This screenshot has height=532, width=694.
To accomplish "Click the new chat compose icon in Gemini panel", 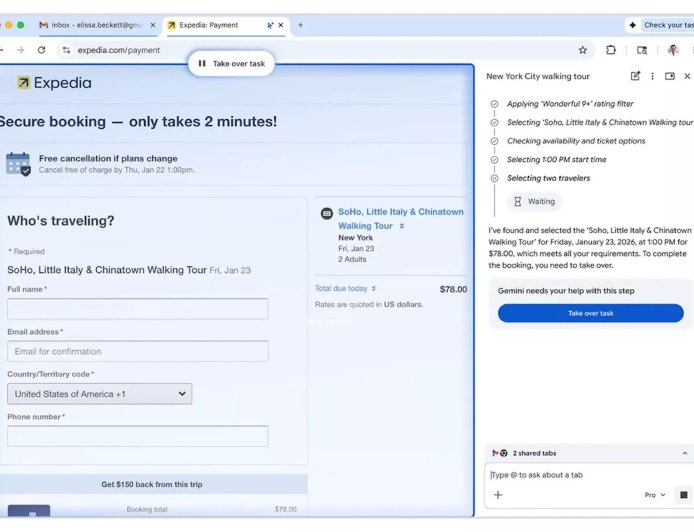I will 635,76.
